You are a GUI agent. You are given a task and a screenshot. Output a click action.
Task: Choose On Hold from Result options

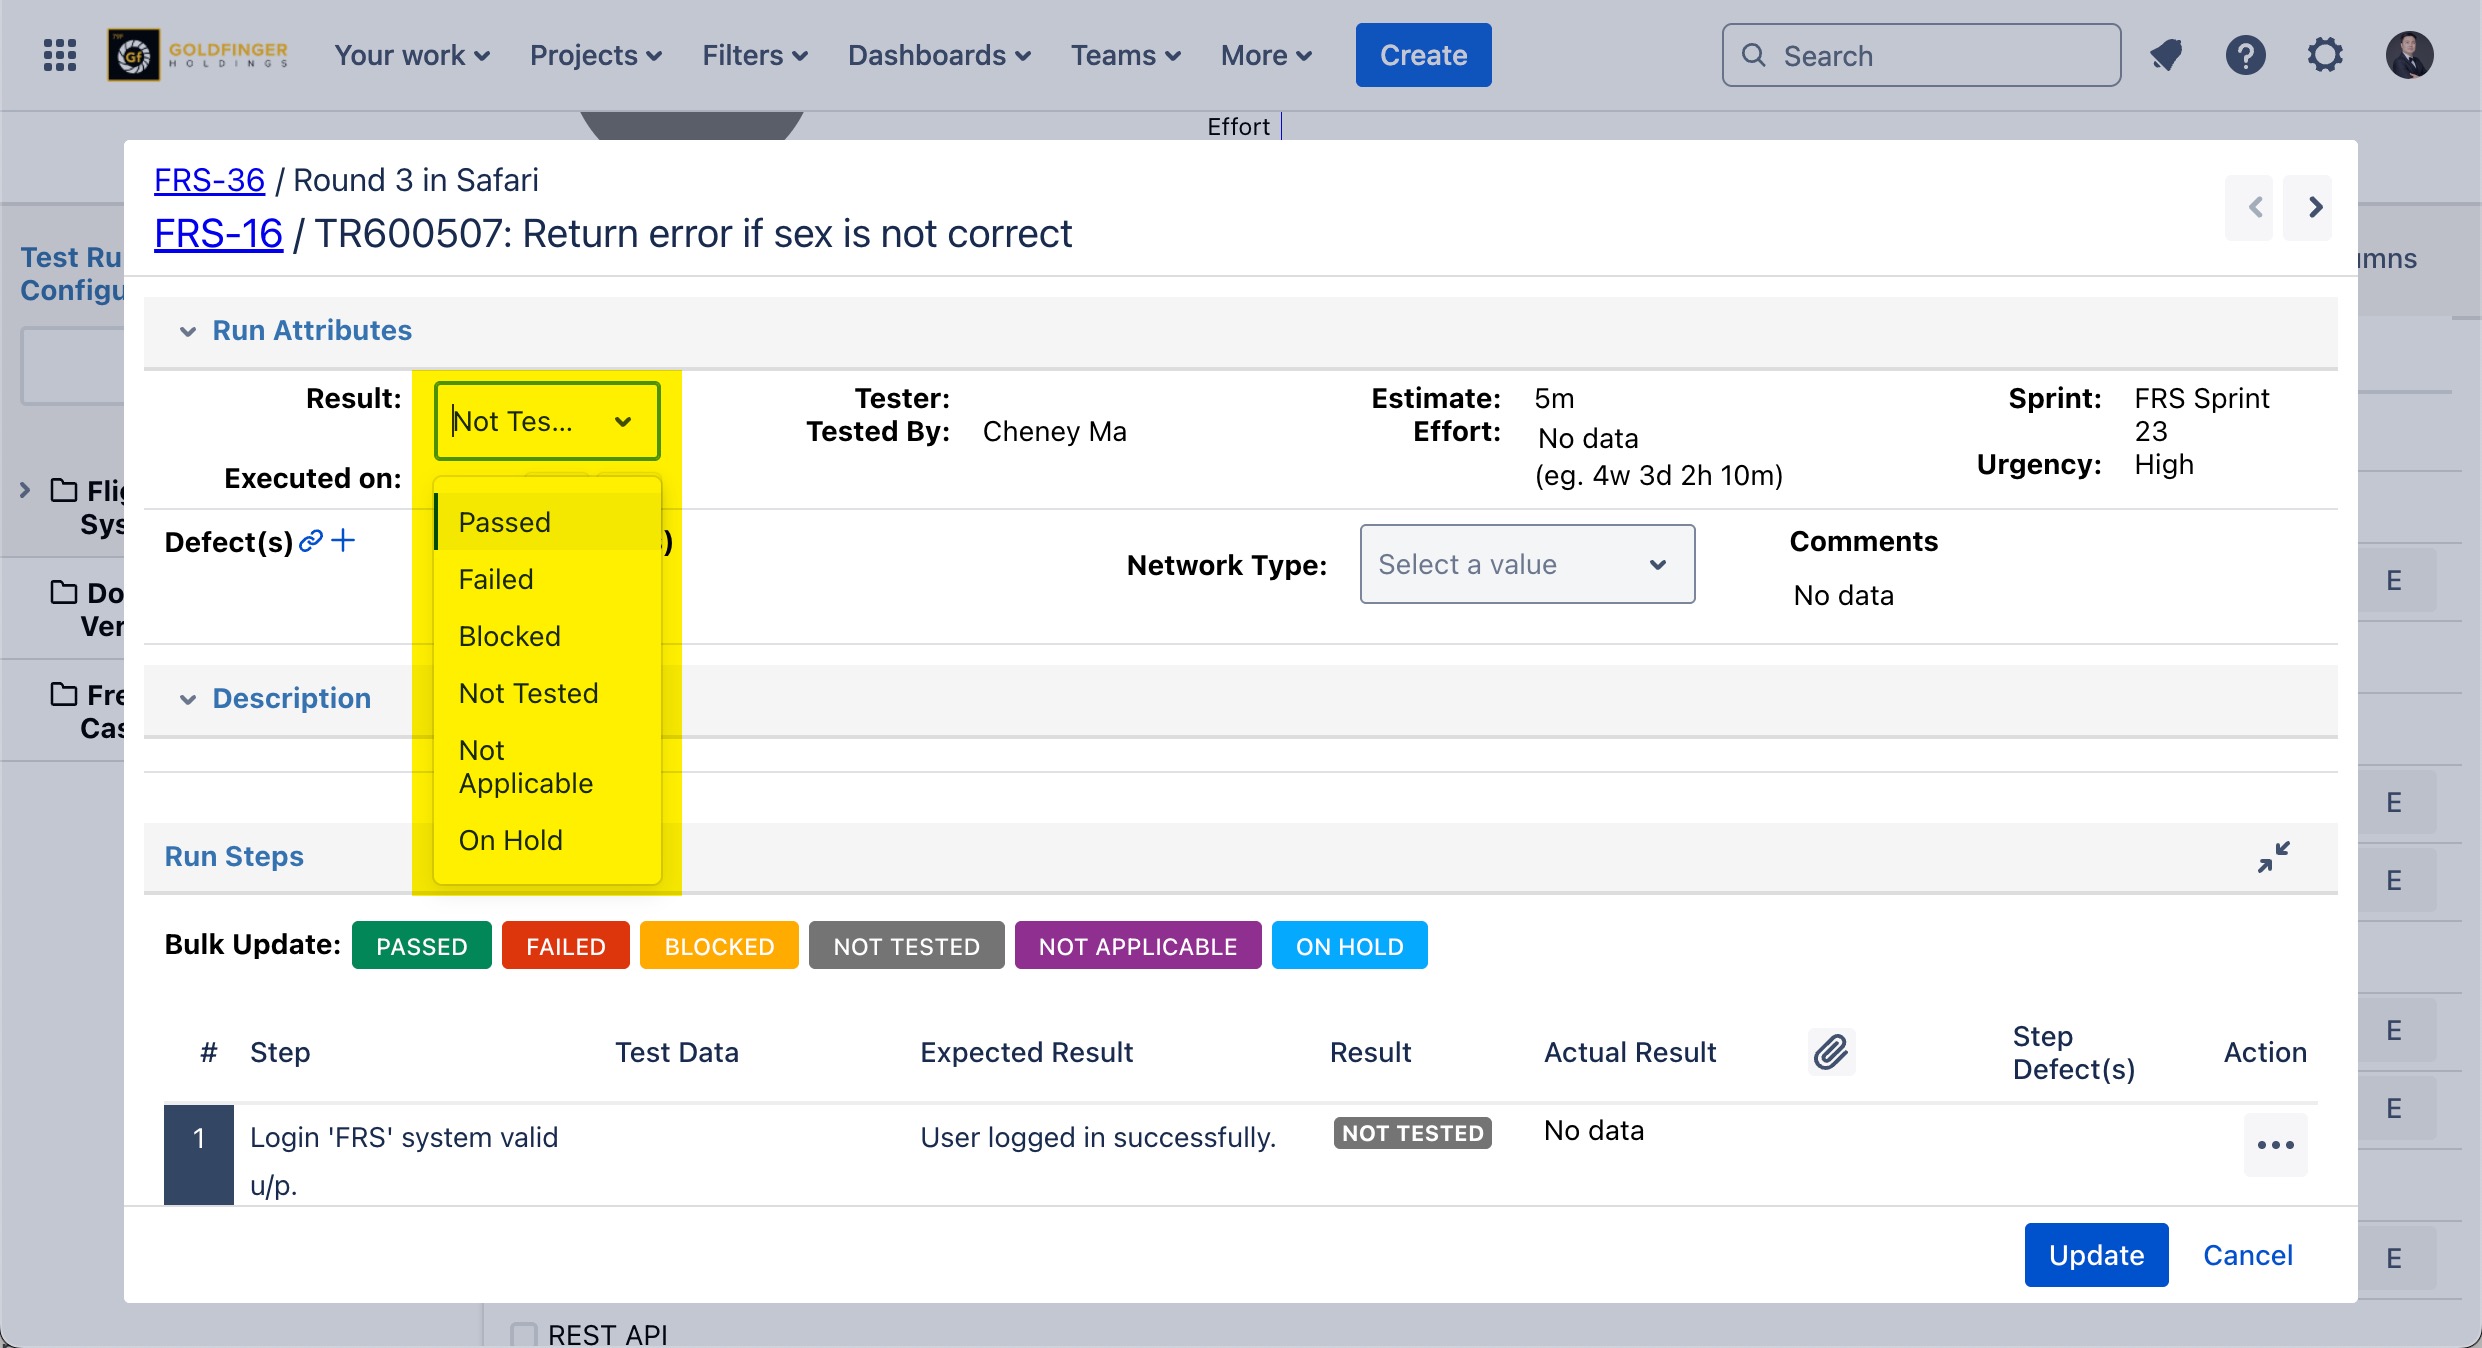point(510,840)
